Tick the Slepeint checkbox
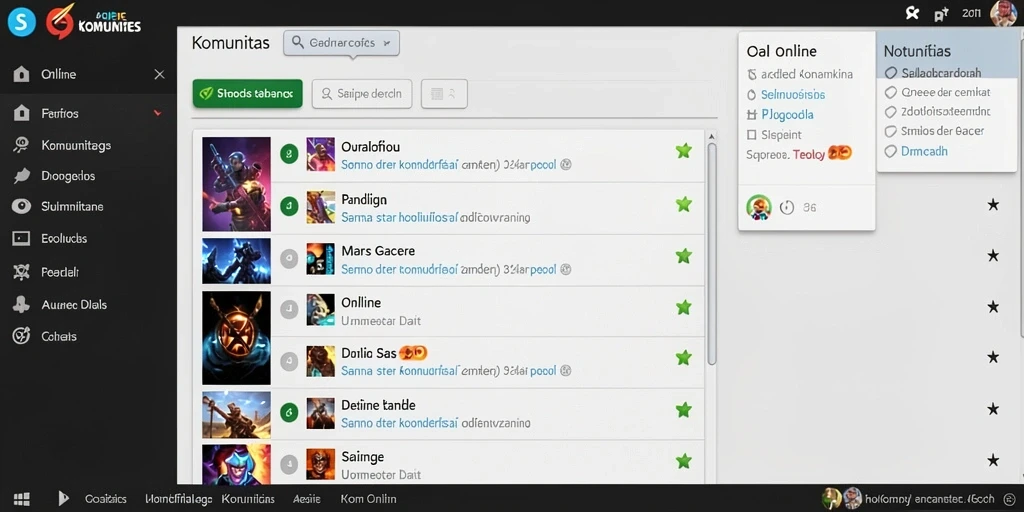1024x512 pixels. pyautogui.click(x=751, y=135)
